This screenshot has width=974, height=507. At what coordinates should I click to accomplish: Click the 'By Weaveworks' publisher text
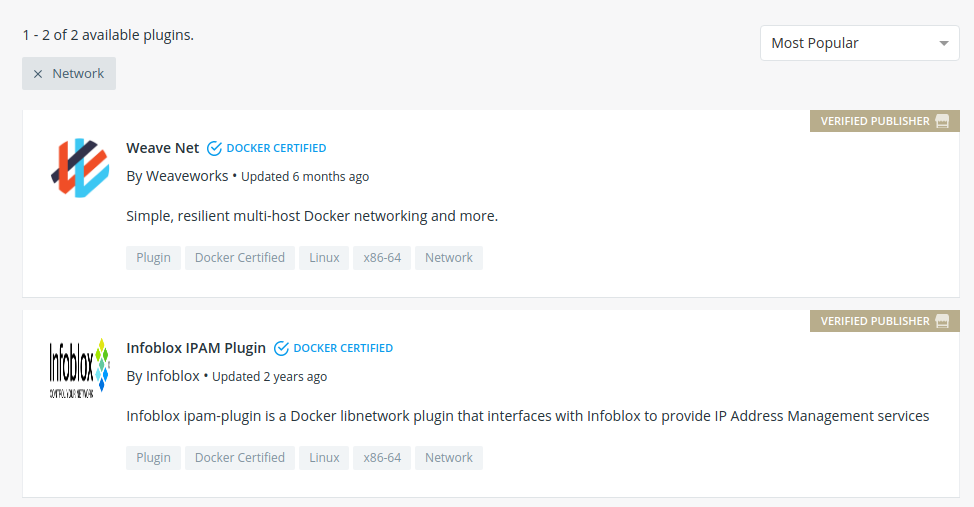tap(177, 176)
